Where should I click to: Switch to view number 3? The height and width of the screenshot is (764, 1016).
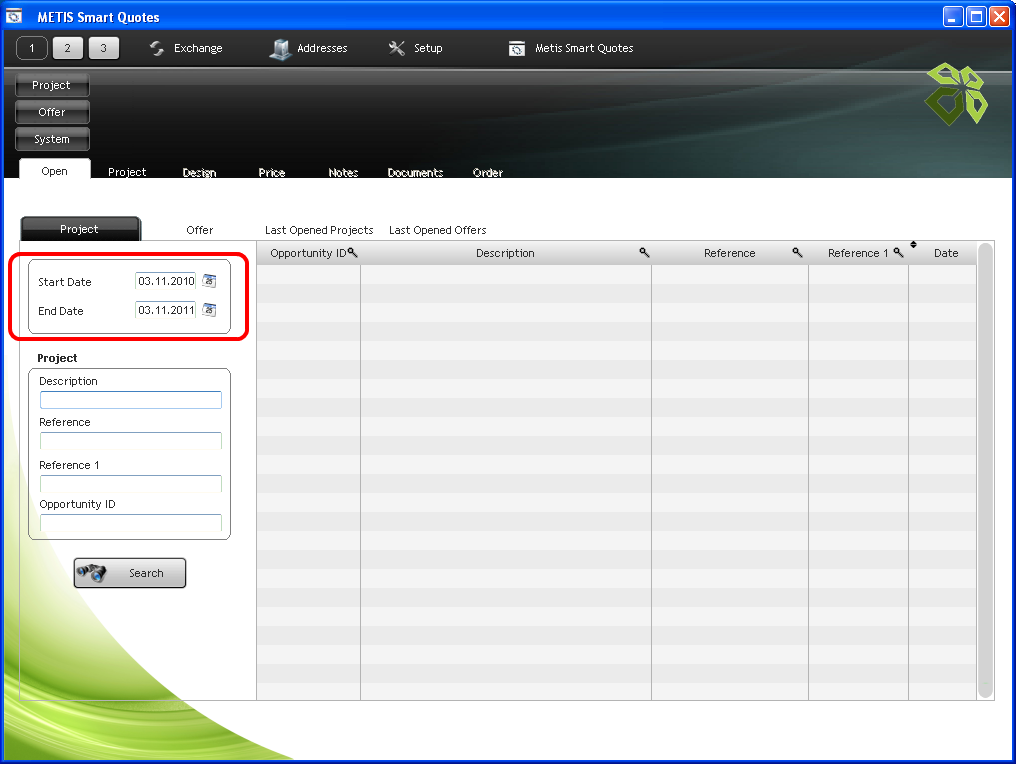point(103,48)
